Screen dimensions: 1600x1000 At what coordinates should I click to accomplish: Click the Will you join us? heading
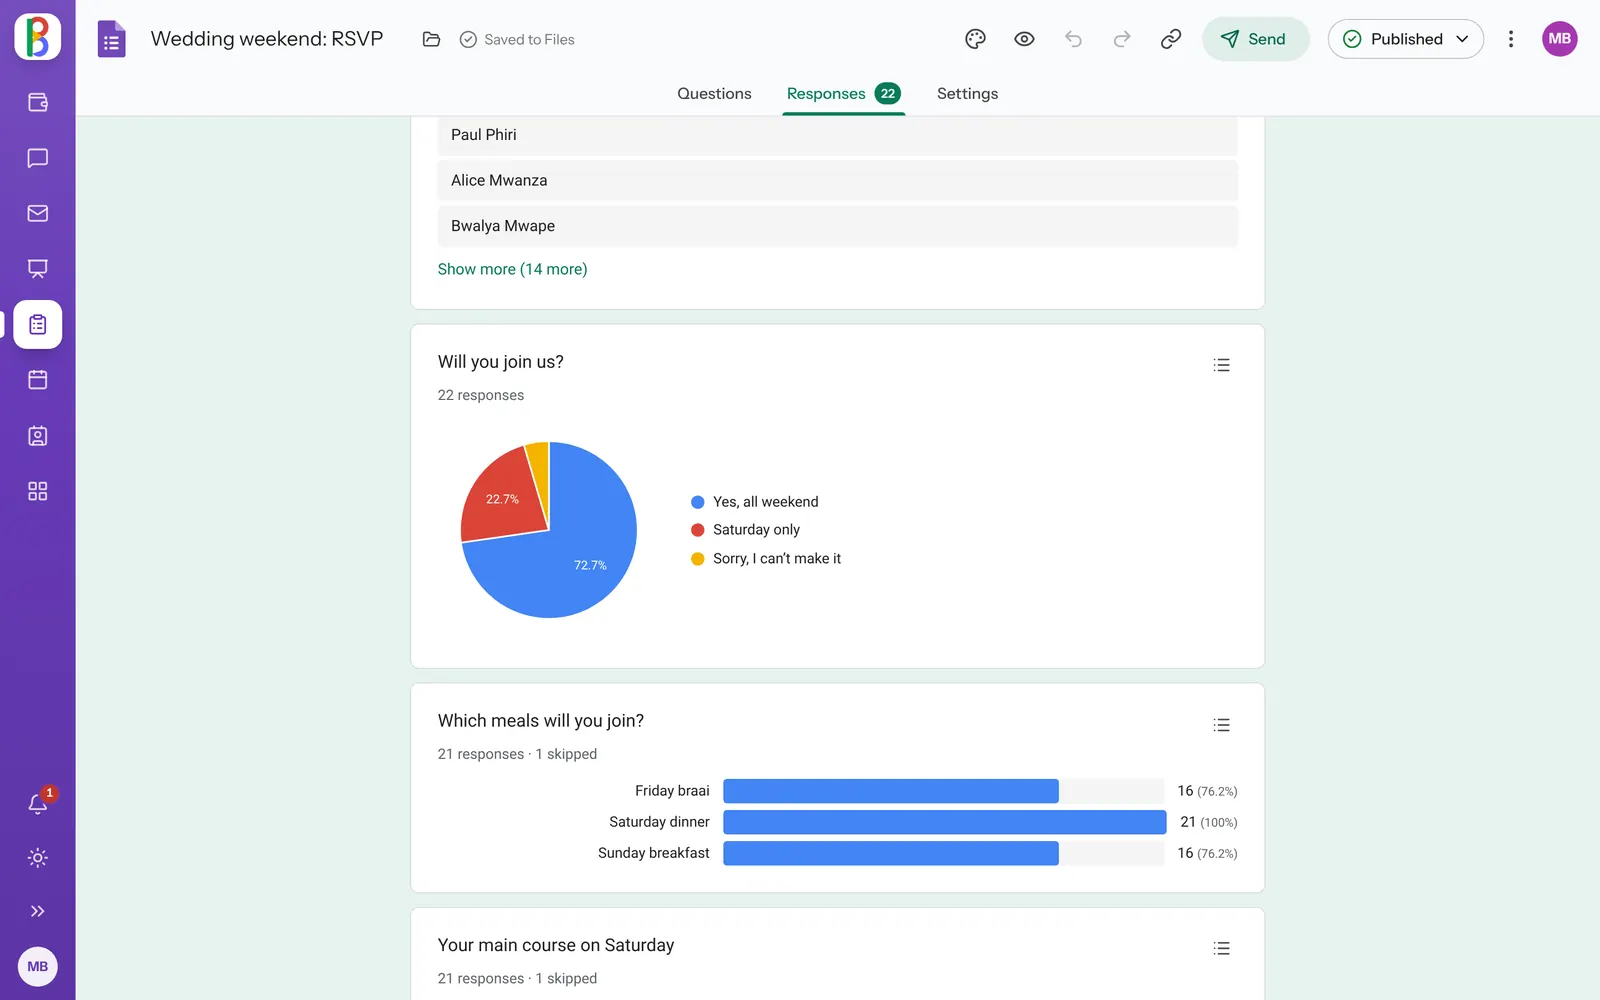(500, 362)
